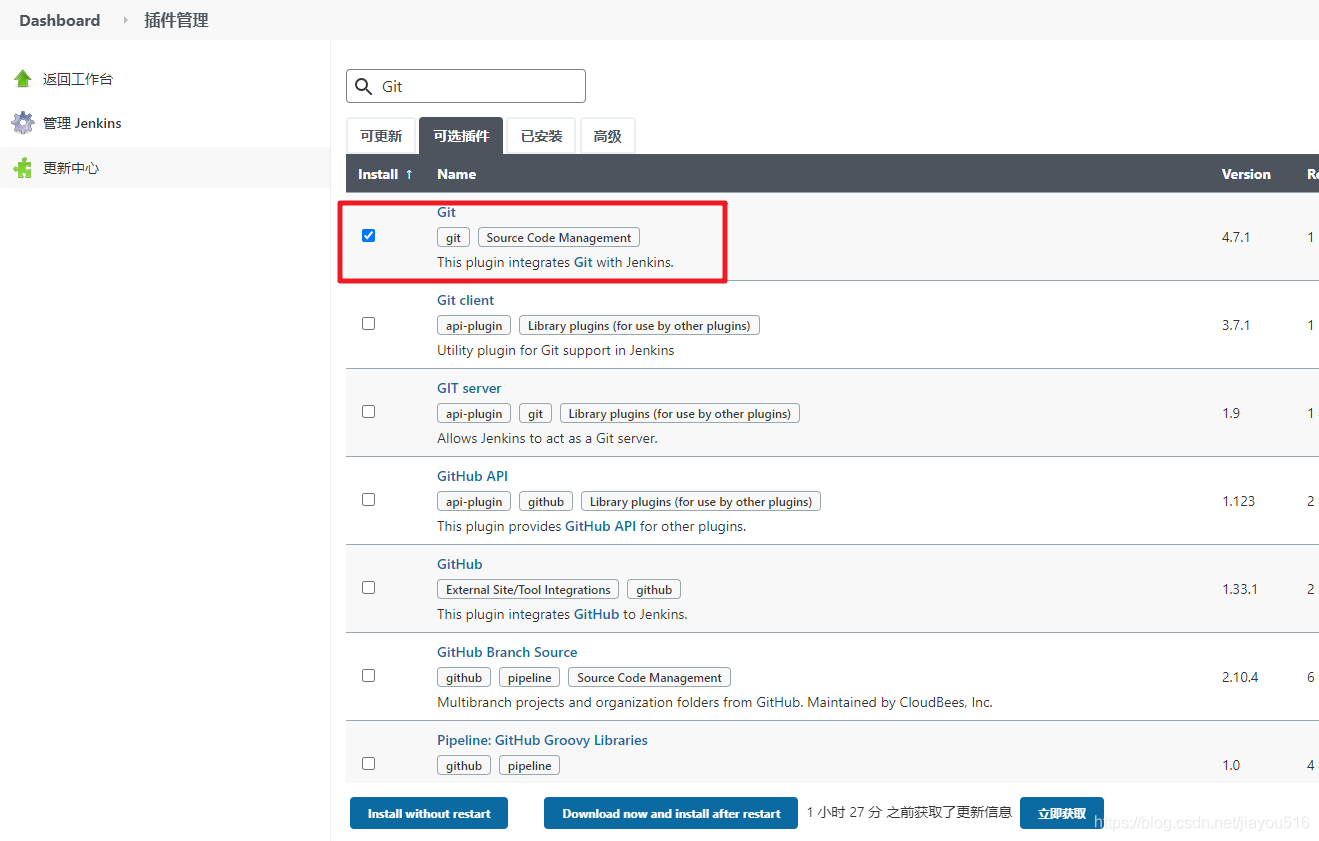
Task: Open 更新中心 in the sidebar
Action: point(71,168)
